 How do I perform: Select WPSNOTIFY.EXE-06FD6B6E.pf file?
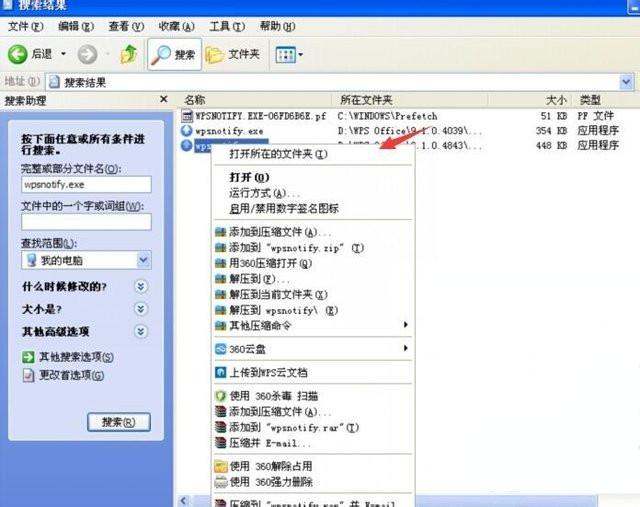coord(260,116)
